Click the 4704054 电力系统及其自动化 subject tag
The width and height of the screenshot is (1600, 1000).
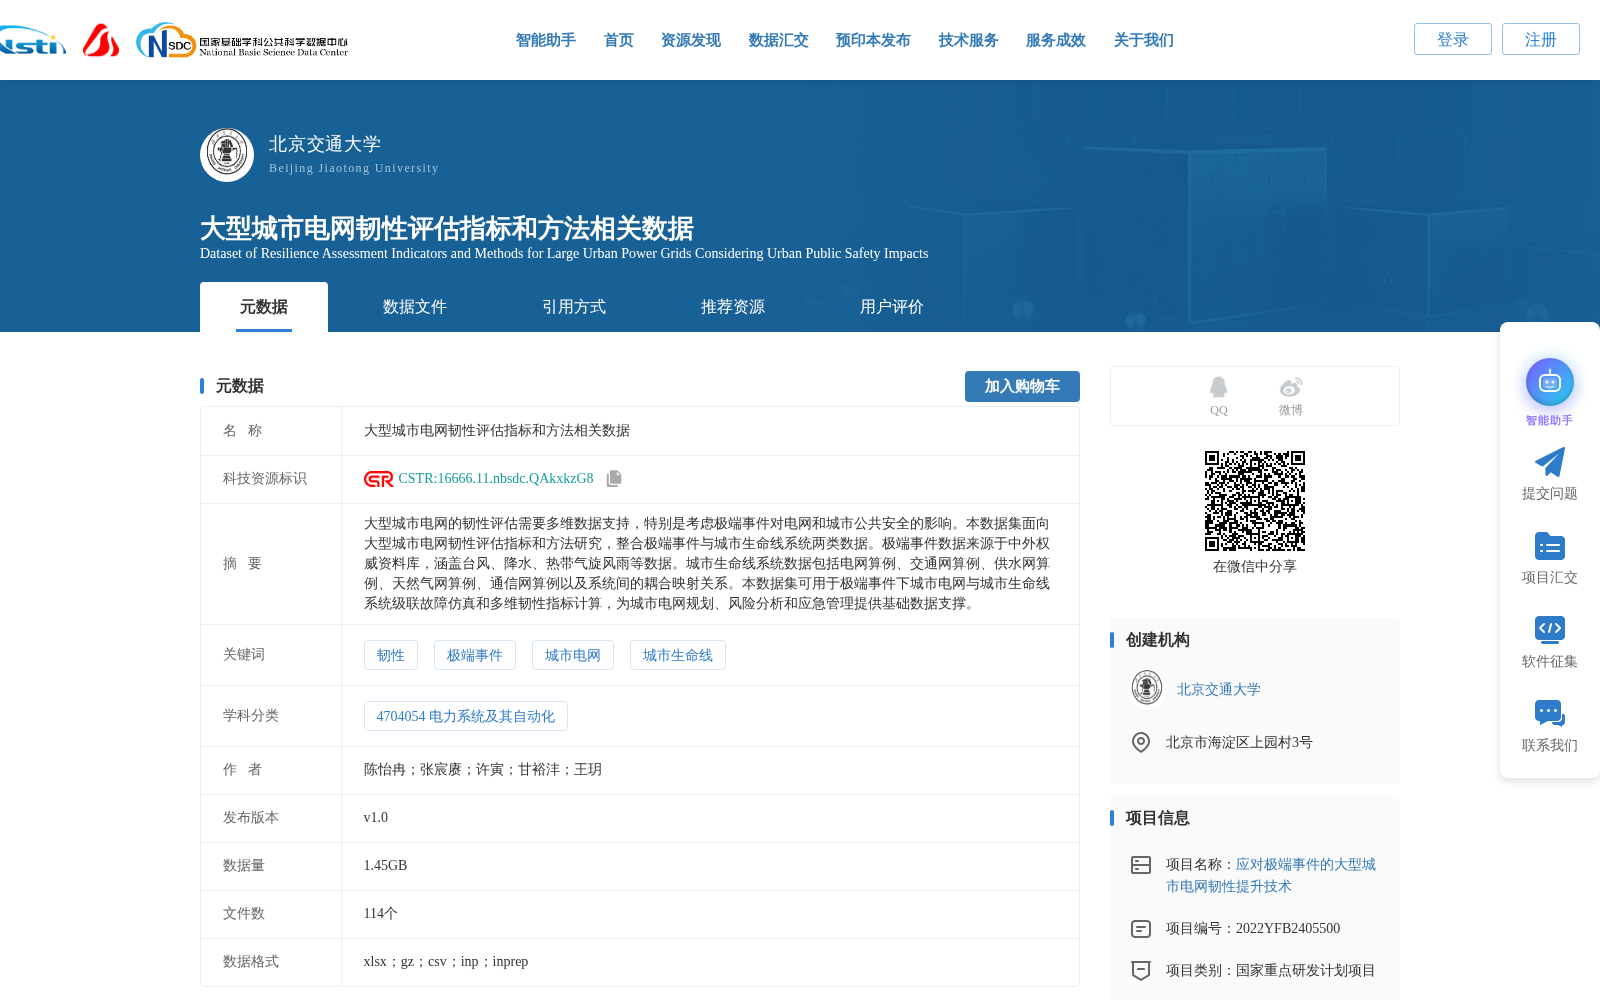click(x=466, y=716)
